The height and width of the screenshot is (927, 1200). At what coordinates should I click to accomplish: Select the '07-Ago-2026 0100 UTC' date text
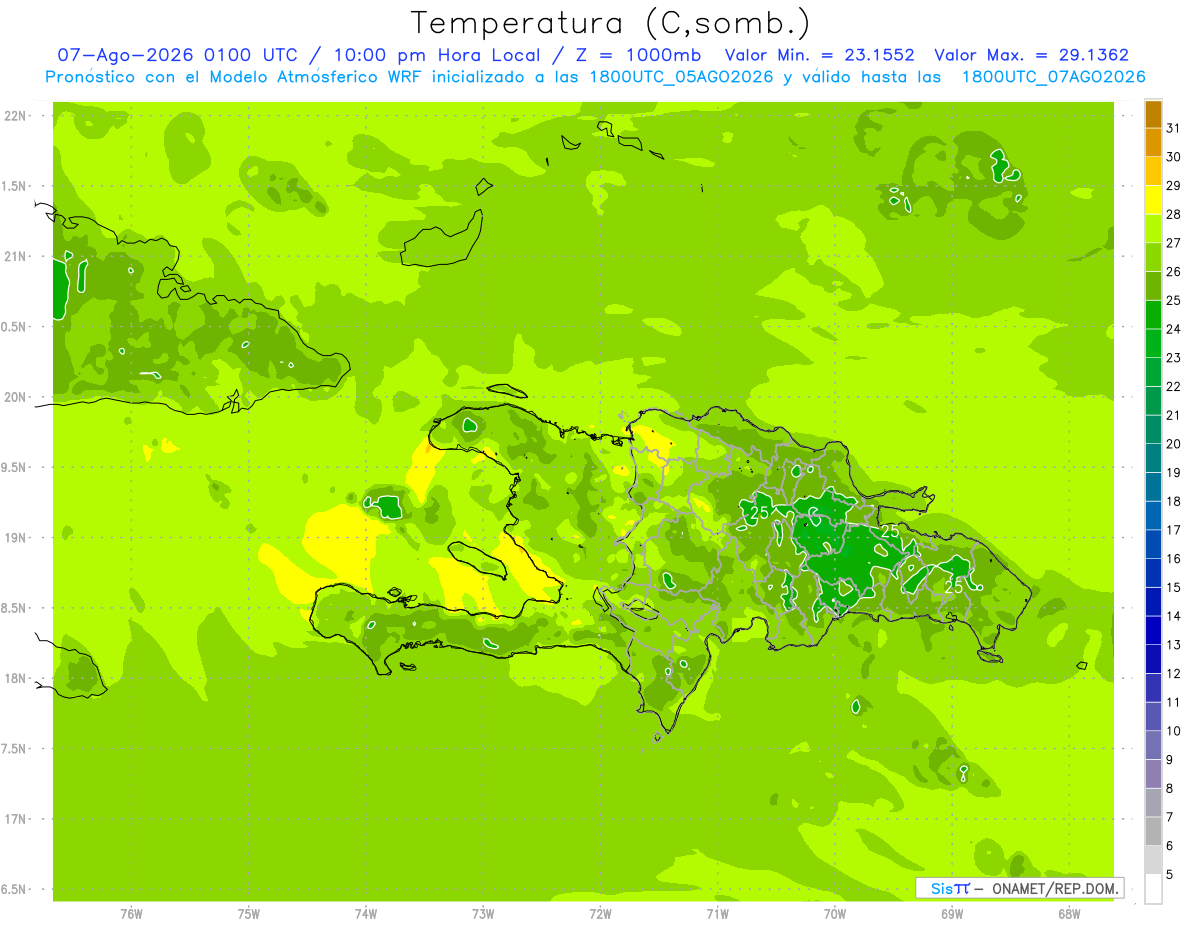177,55
